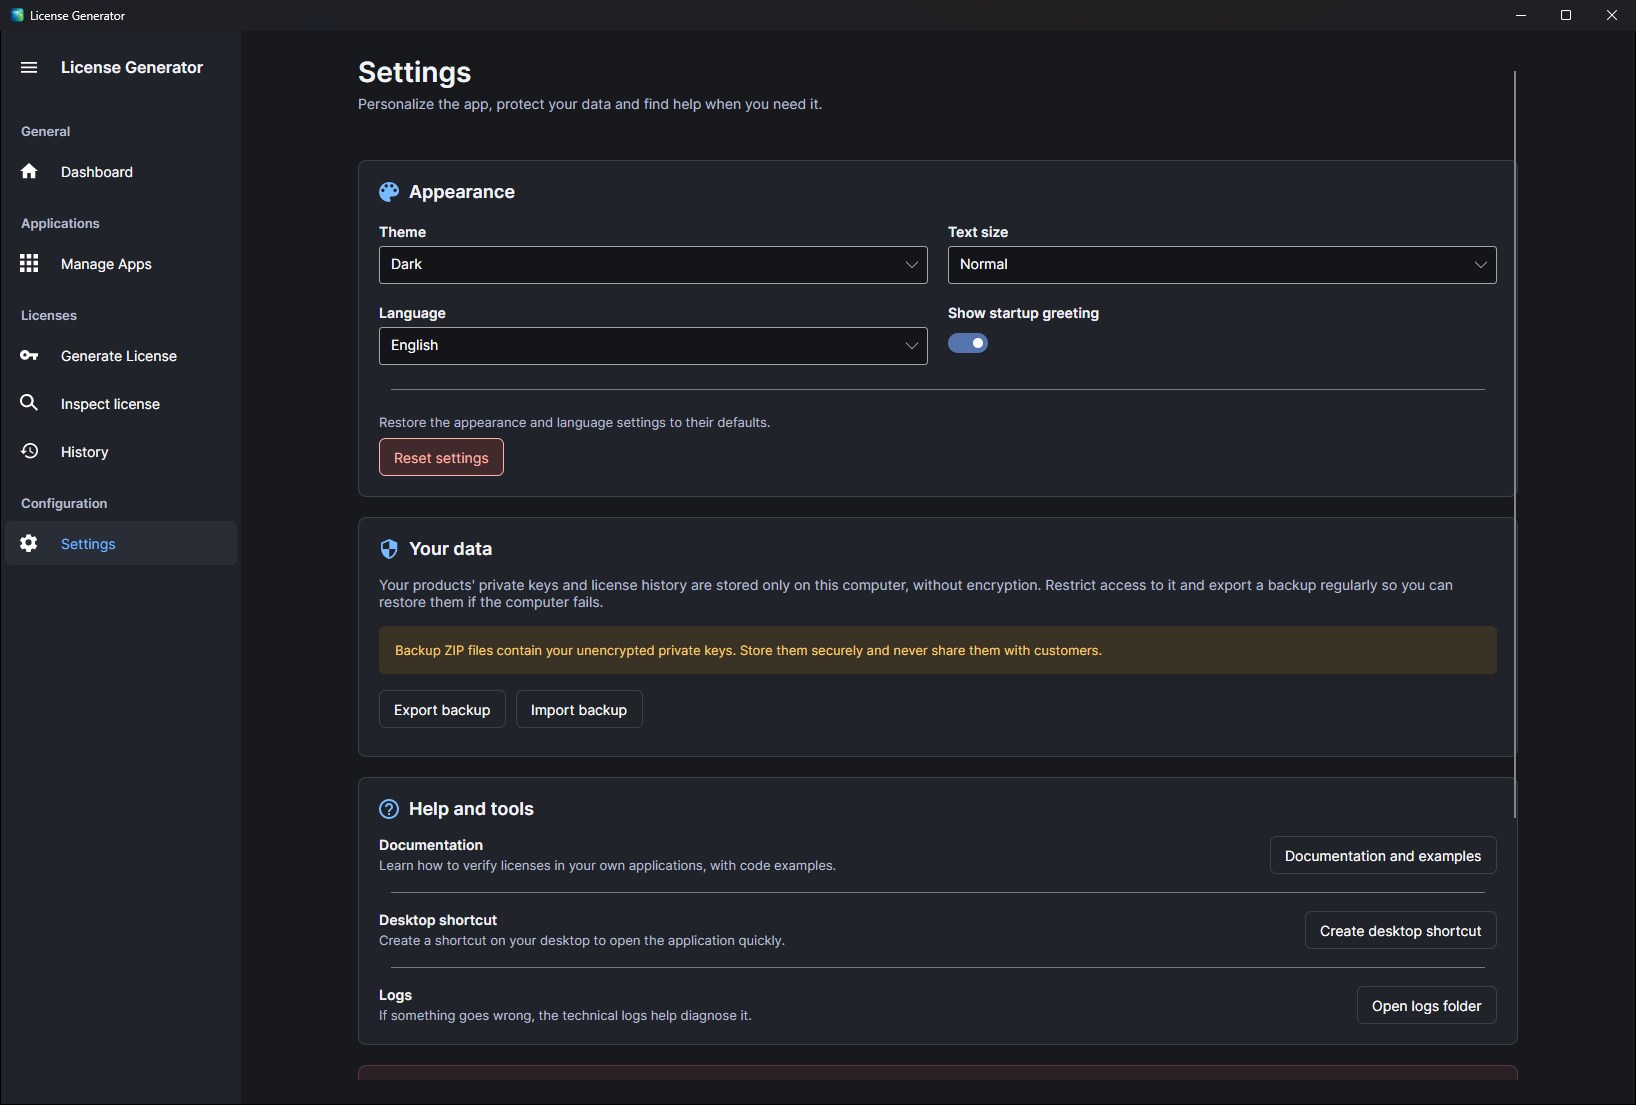Screen dimensions: 1636x1105
Task: Click the History clock icon
Action: click(29, 451)
